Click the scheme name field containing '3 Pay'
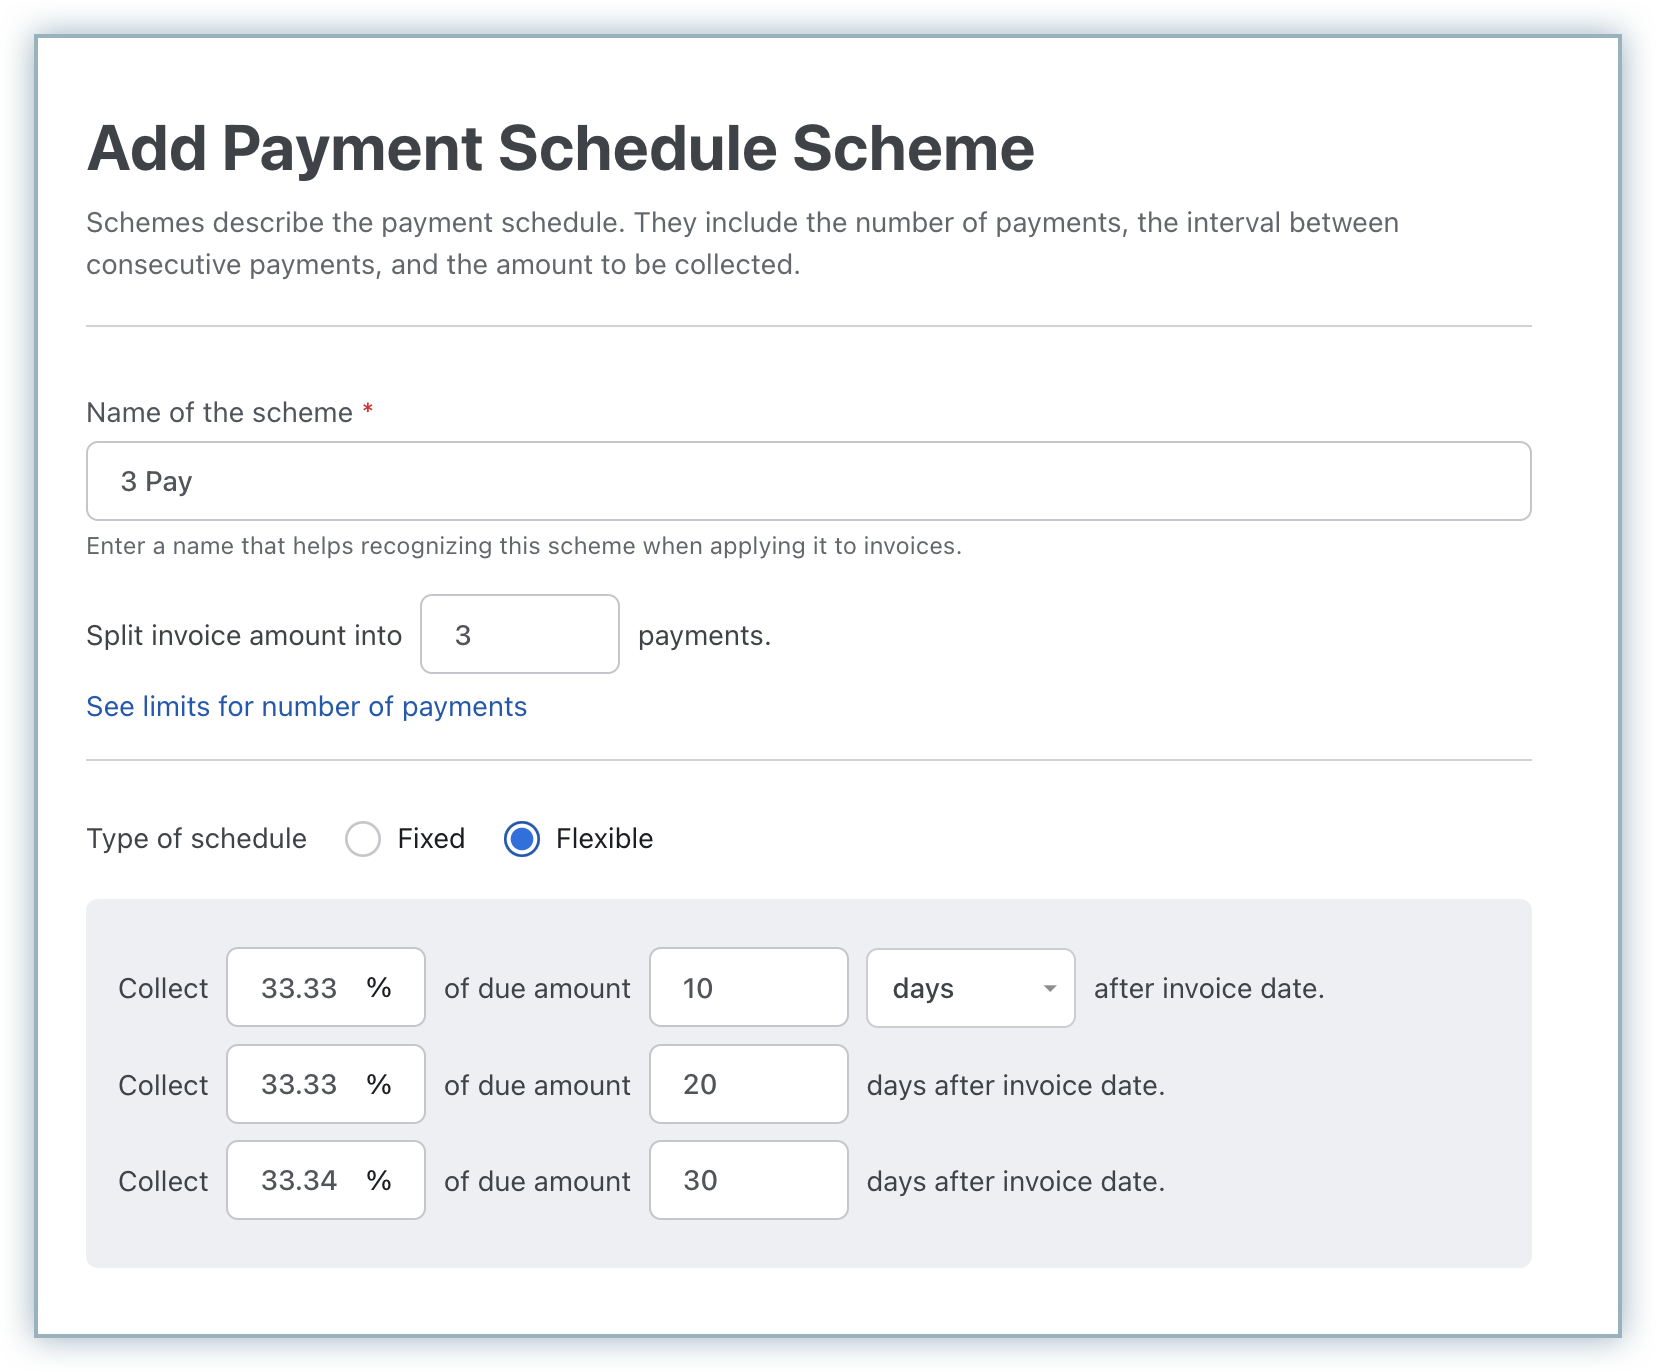This screenshot has width=1656, height=1372. (808, 481)
